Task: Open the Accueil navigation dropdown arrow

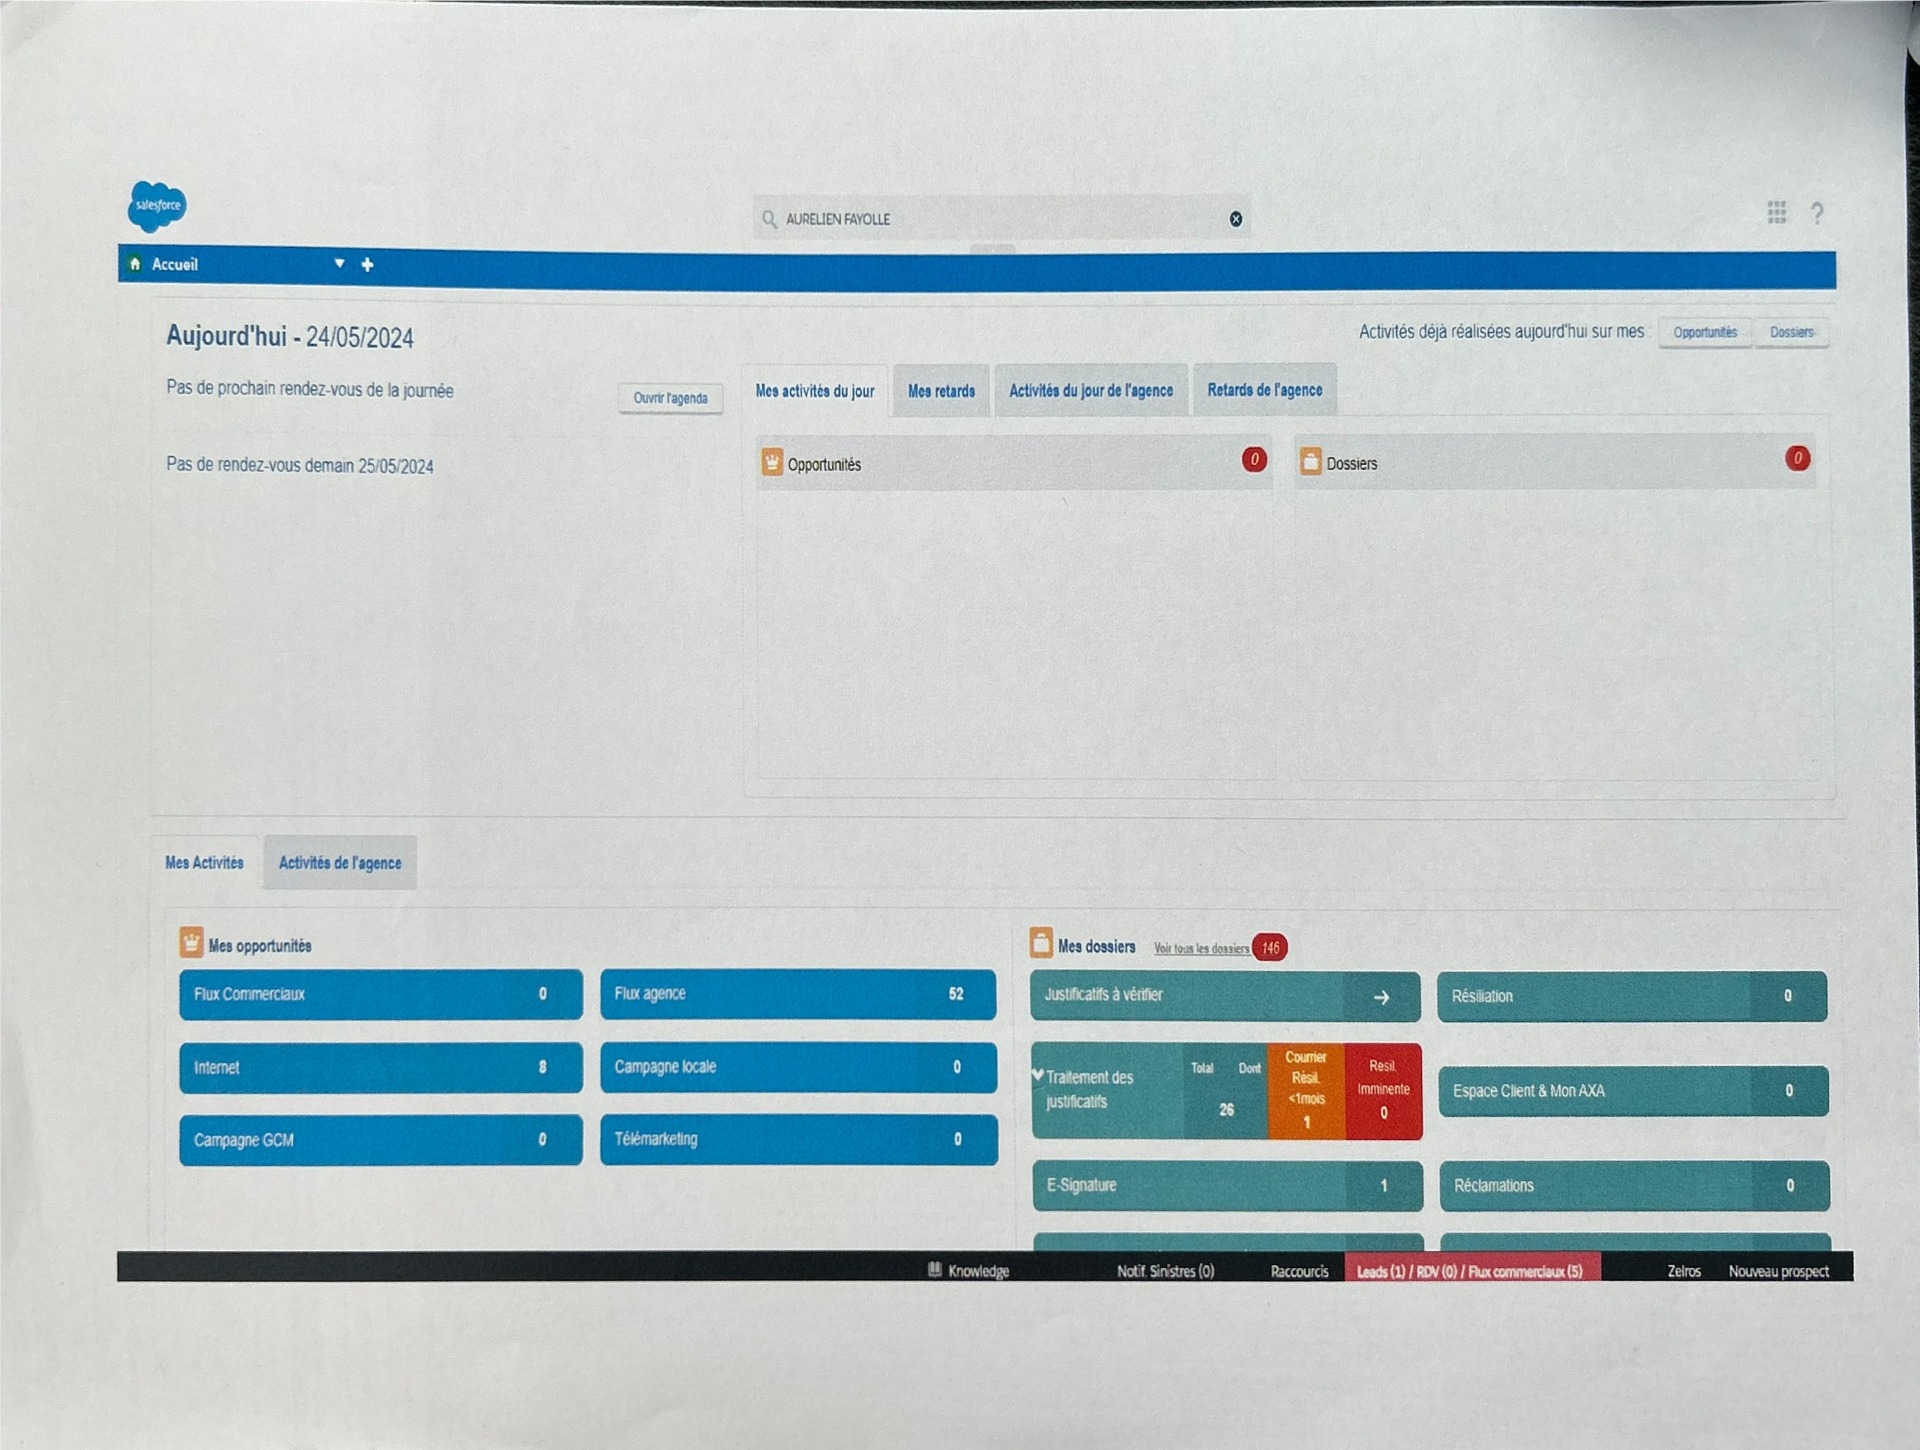Action: (x=339, y=264)
